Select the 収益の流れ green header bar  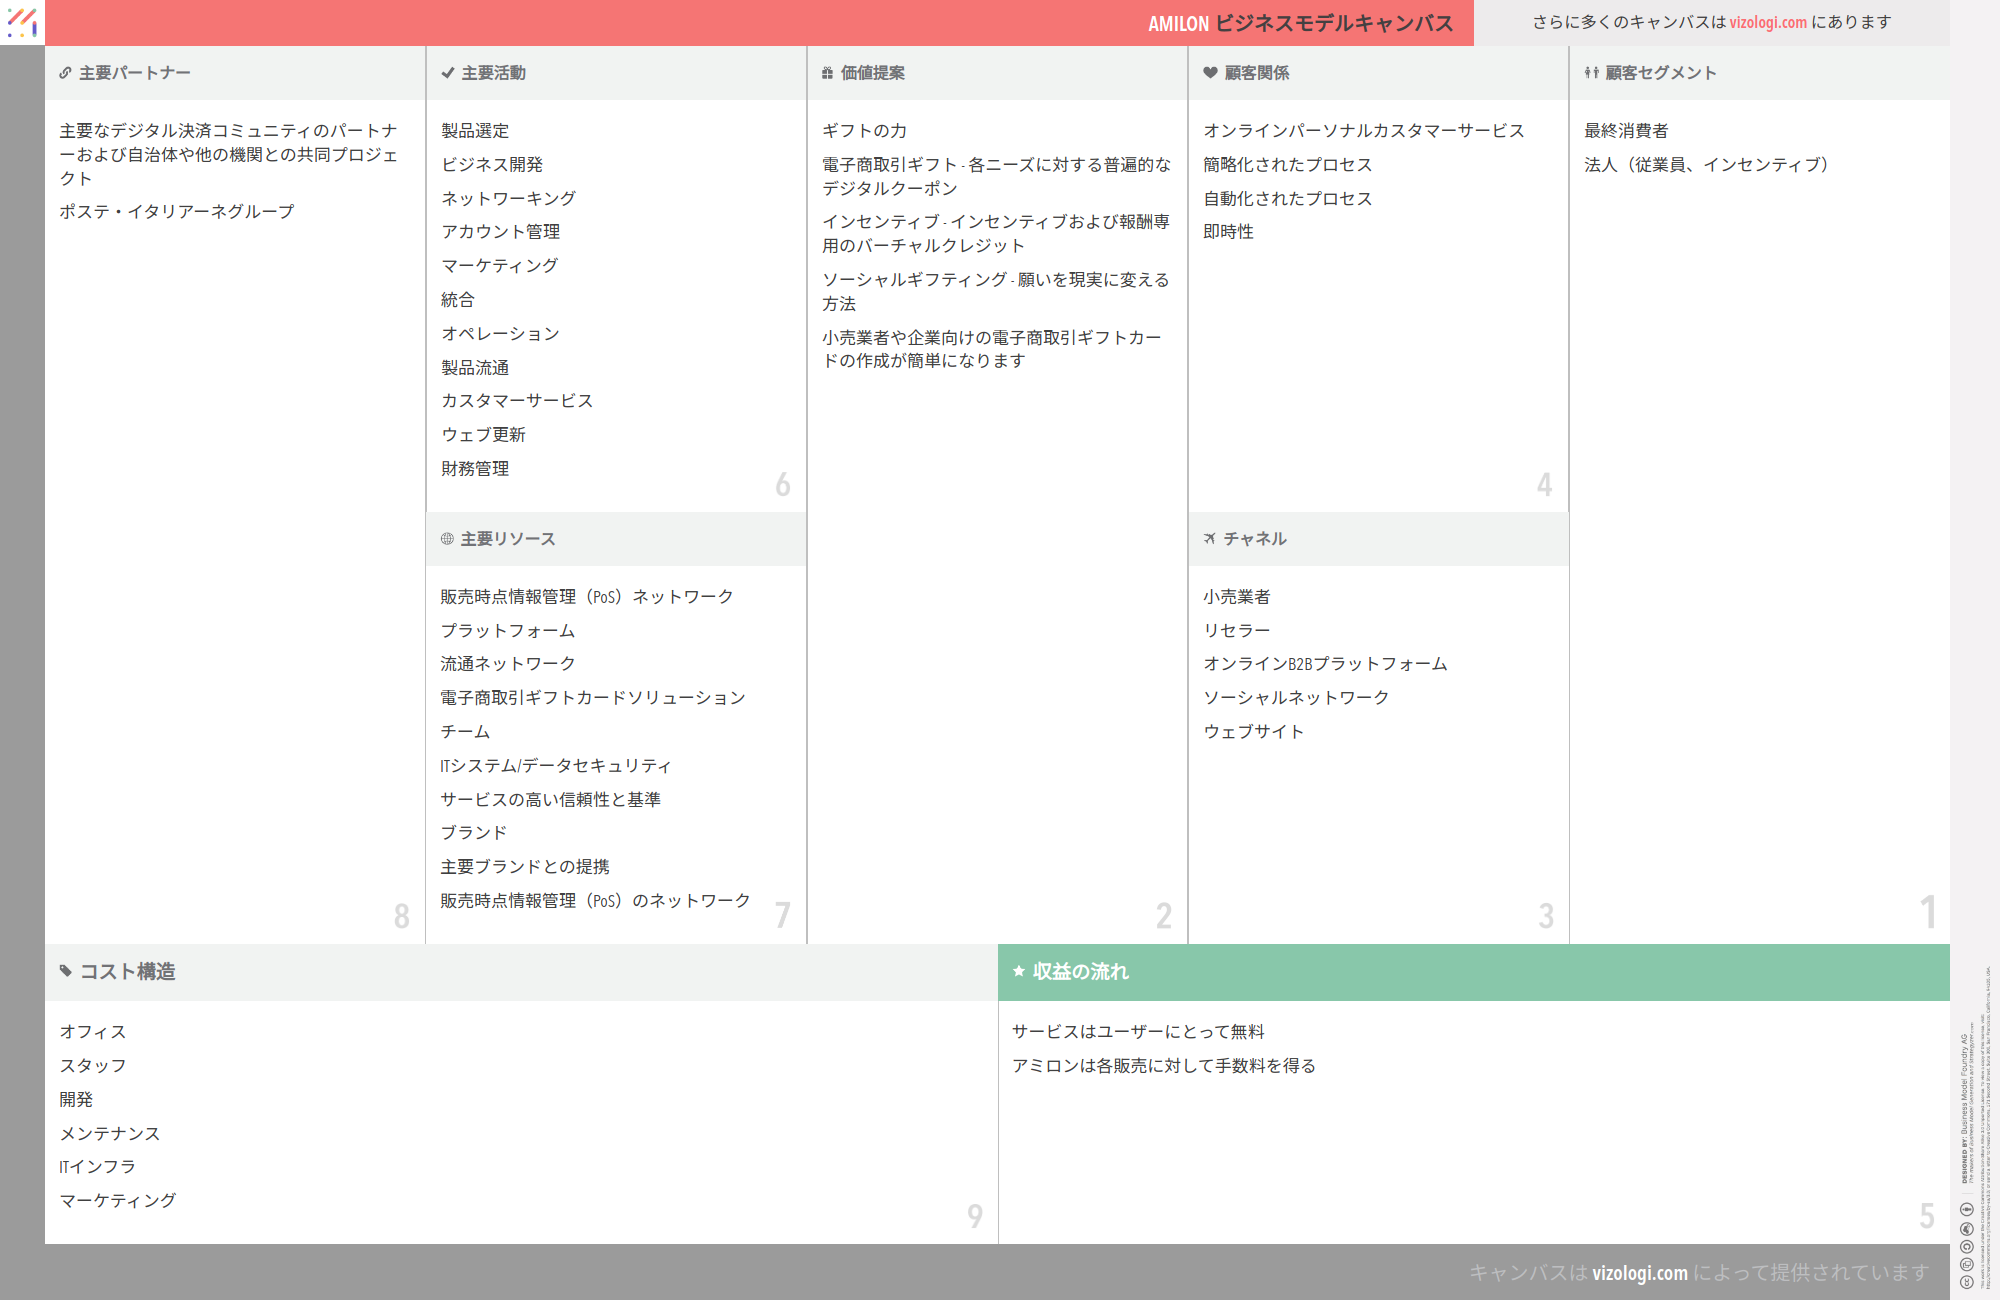tap(1473, 971)
